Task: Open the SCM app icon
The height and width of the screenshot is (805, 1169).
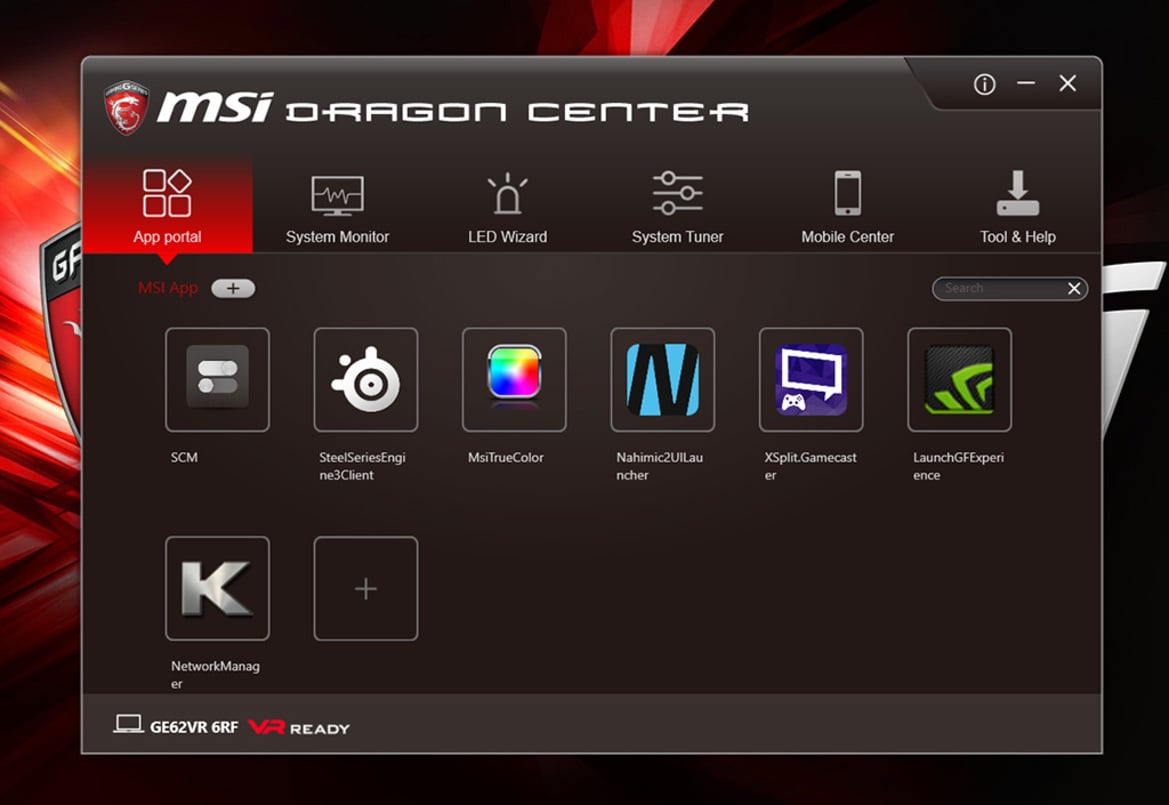Action: [x=217, y=379]
